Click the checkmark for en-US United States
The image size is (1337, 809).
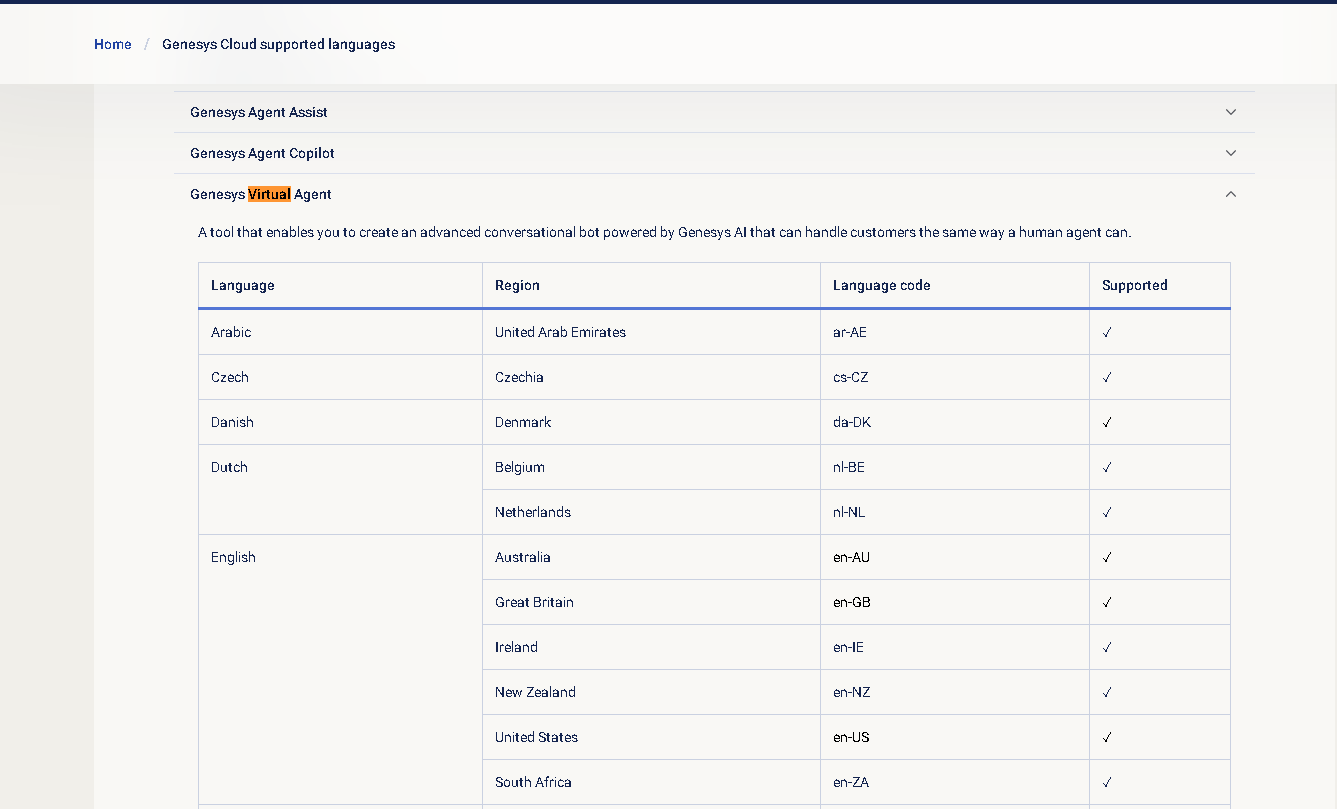coord(1107,737)
